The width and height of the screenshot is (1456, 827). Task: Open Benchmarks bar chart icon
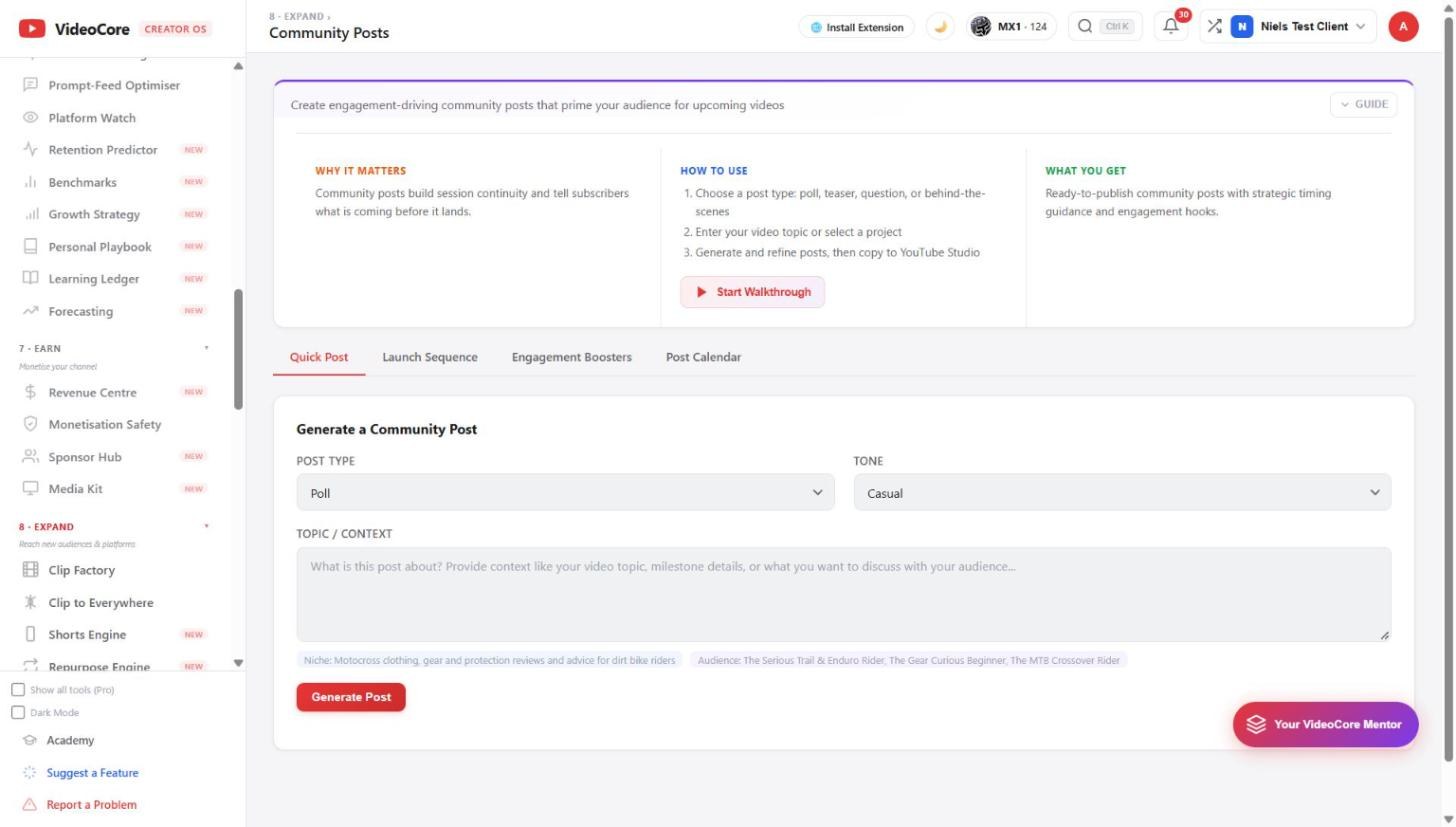pos(30,182)
